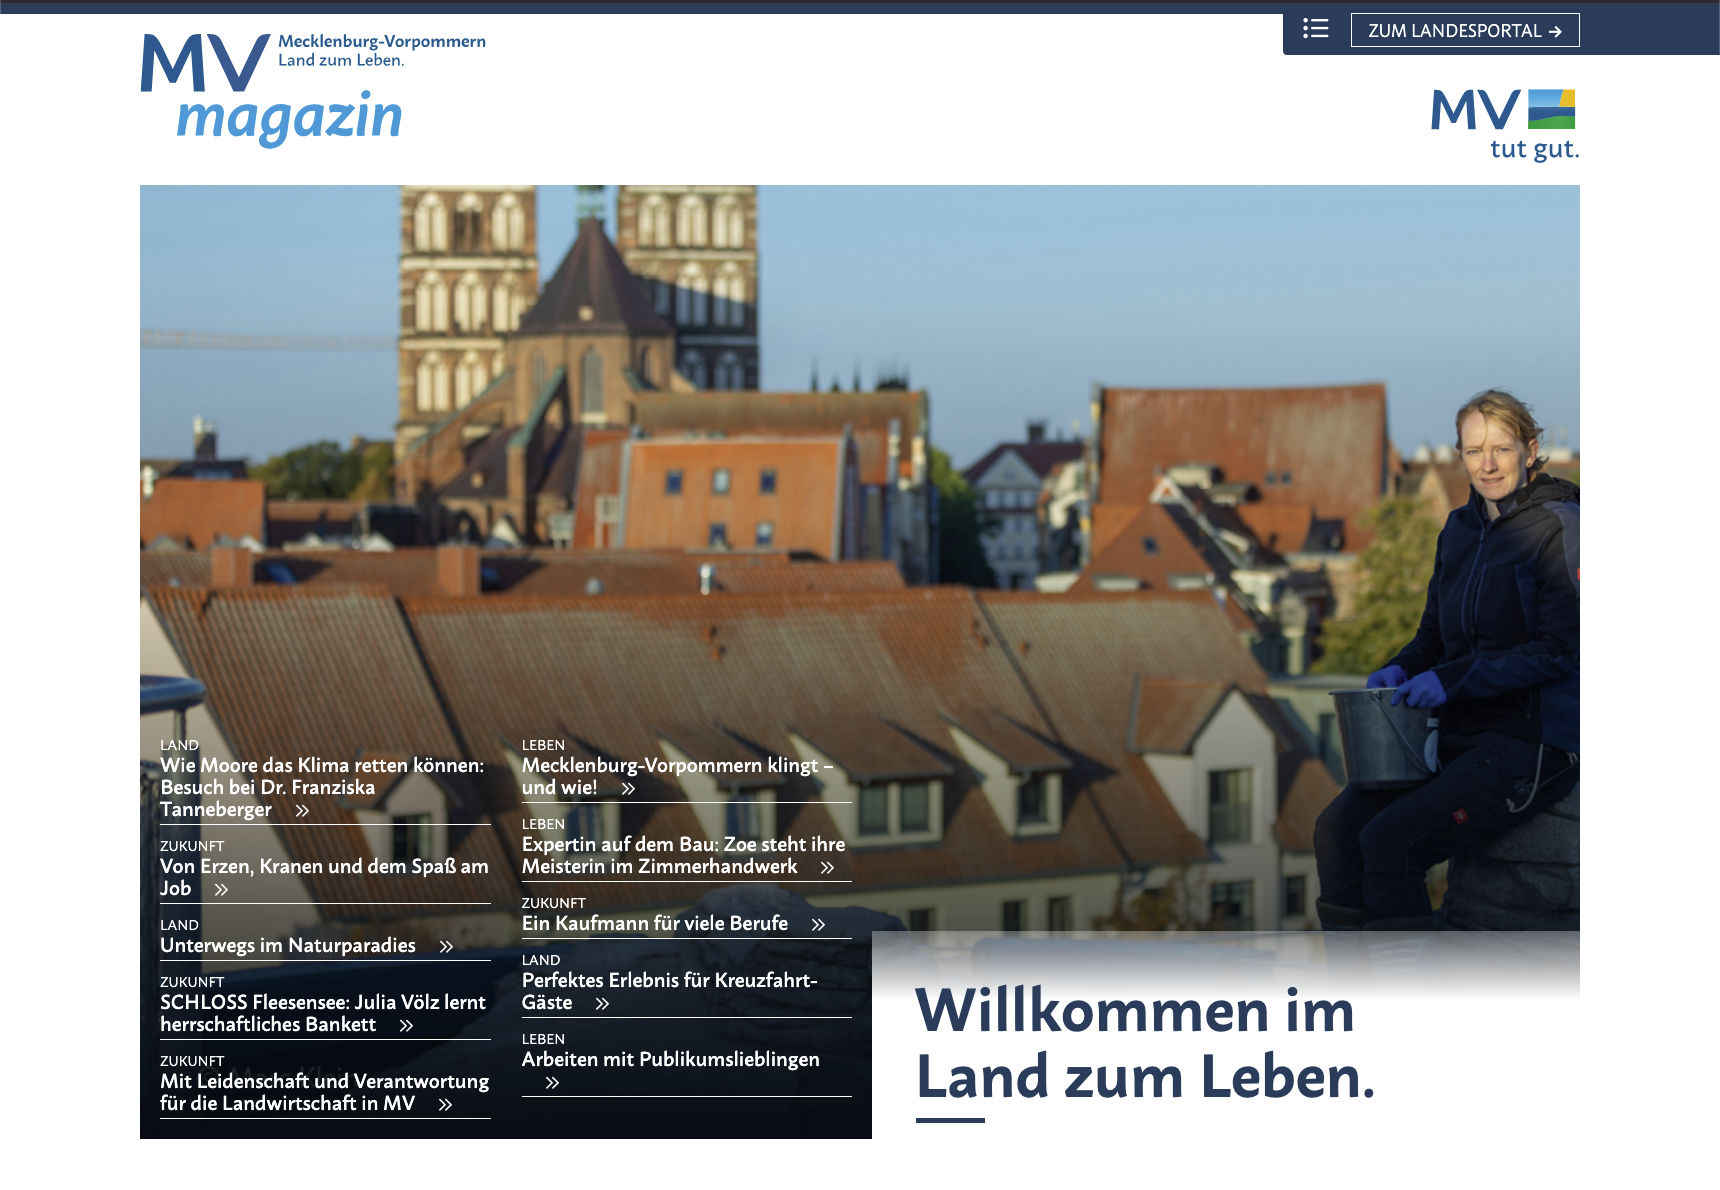
Task: Click double arrow after Ein Kaufmann article
Action: pos(818,925)
